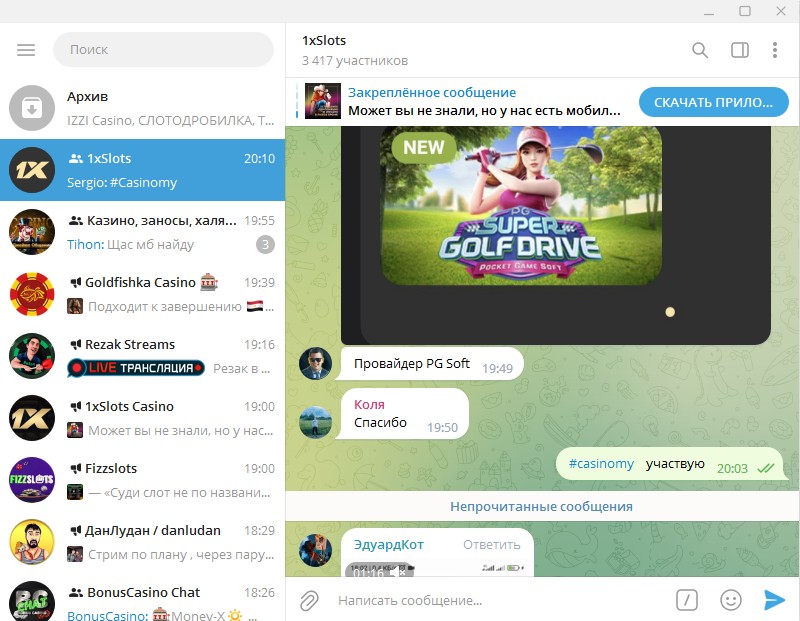The height and width of the screenshot is (621, 800).
Task: Click the Архив label
Action: (87, 96)
